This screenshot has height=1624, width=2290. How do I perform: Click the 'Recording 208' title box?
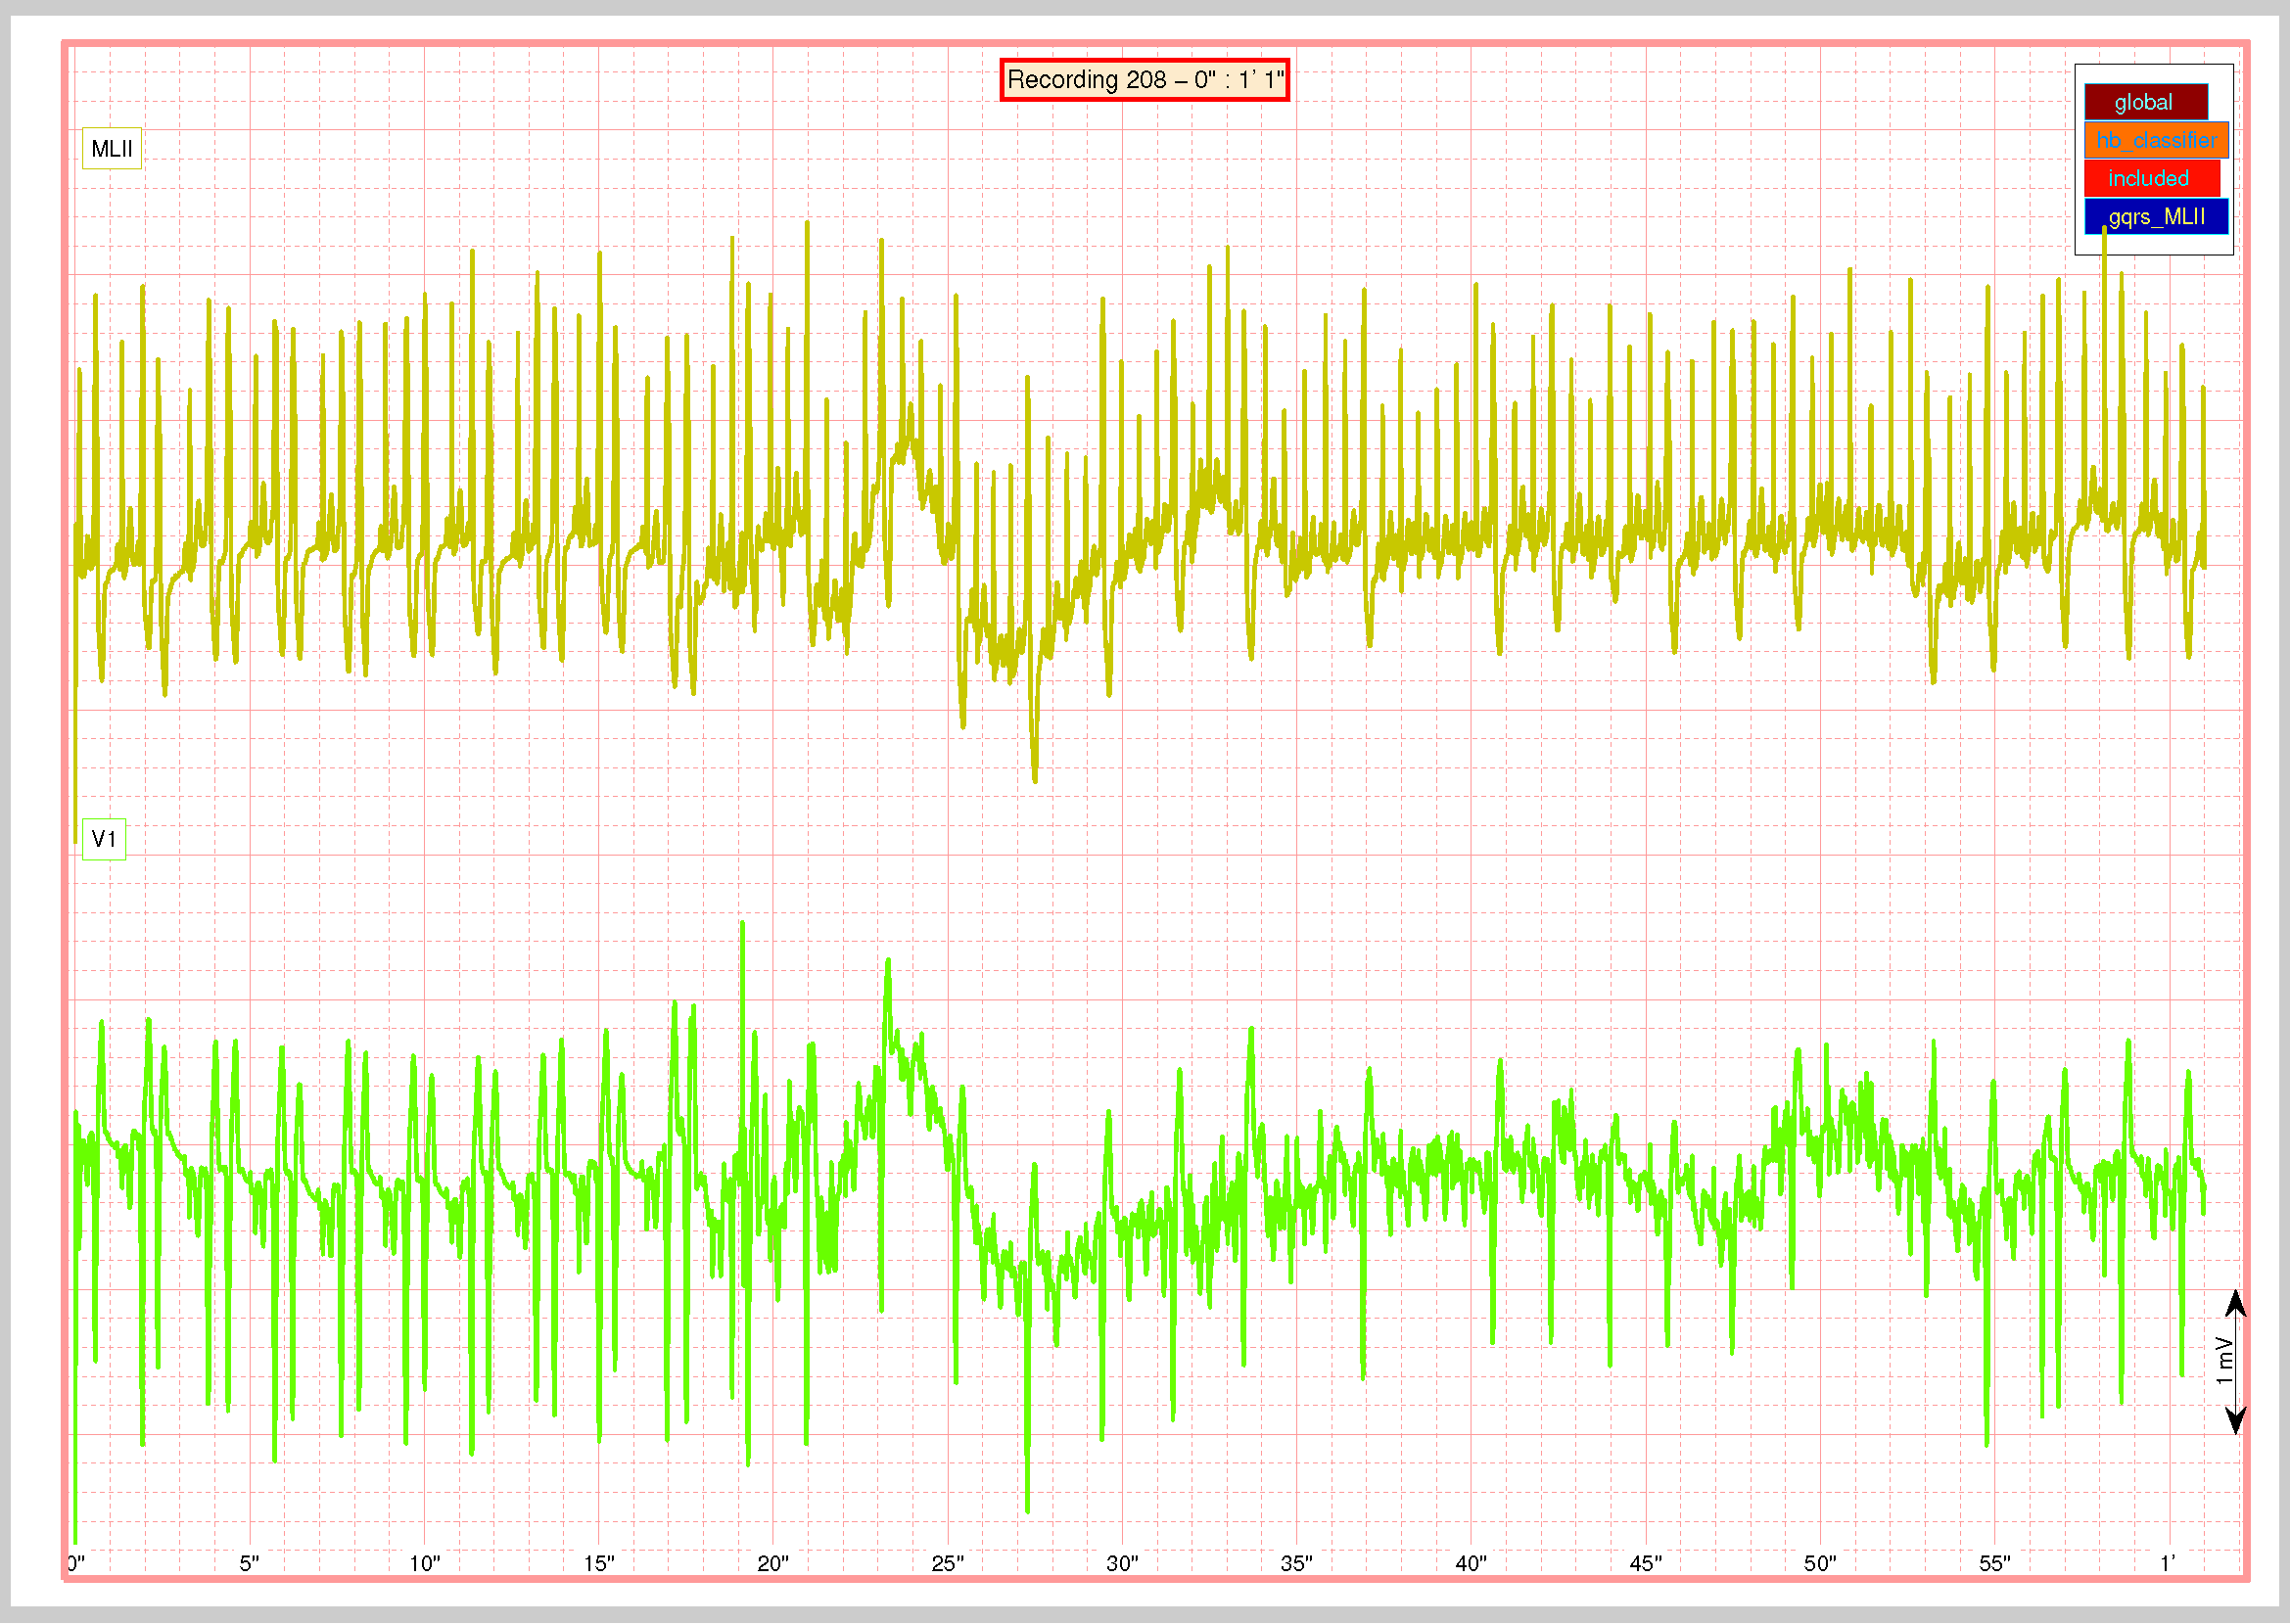(1144, 80)
